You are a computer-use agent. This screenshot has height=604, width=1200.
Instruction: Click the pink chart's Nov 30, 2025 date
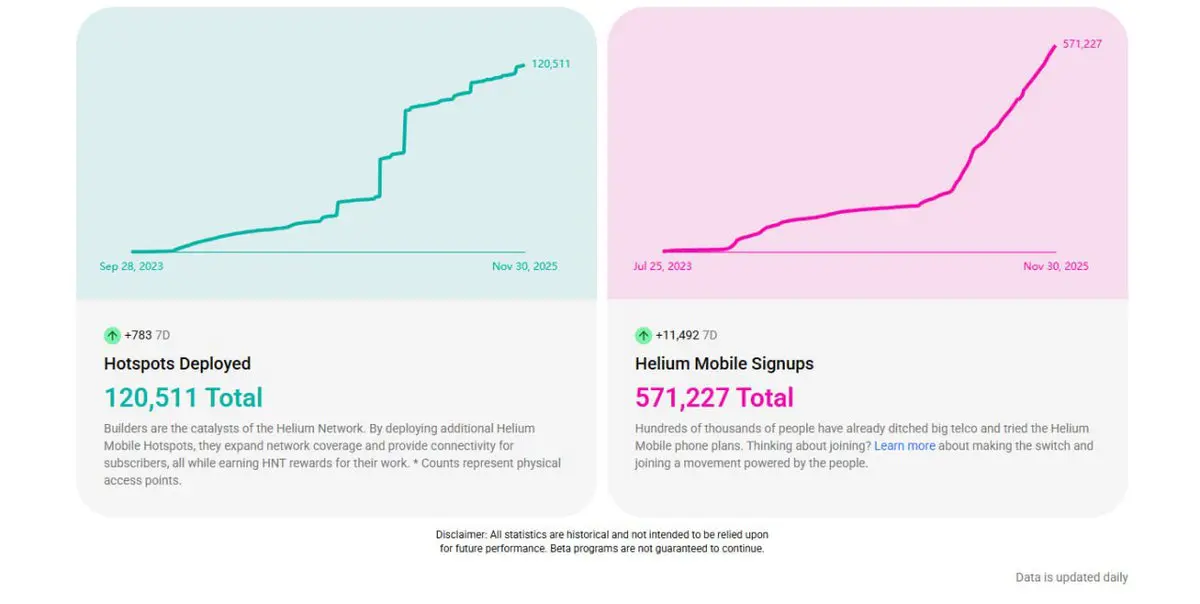(x=1056, y=267)
